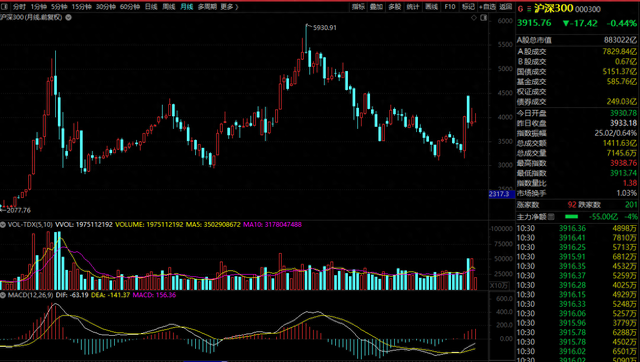Click the 主力净额 green bar indicator
The height and width of the screenshot is (362, 640).
click(x=571, y=217)
